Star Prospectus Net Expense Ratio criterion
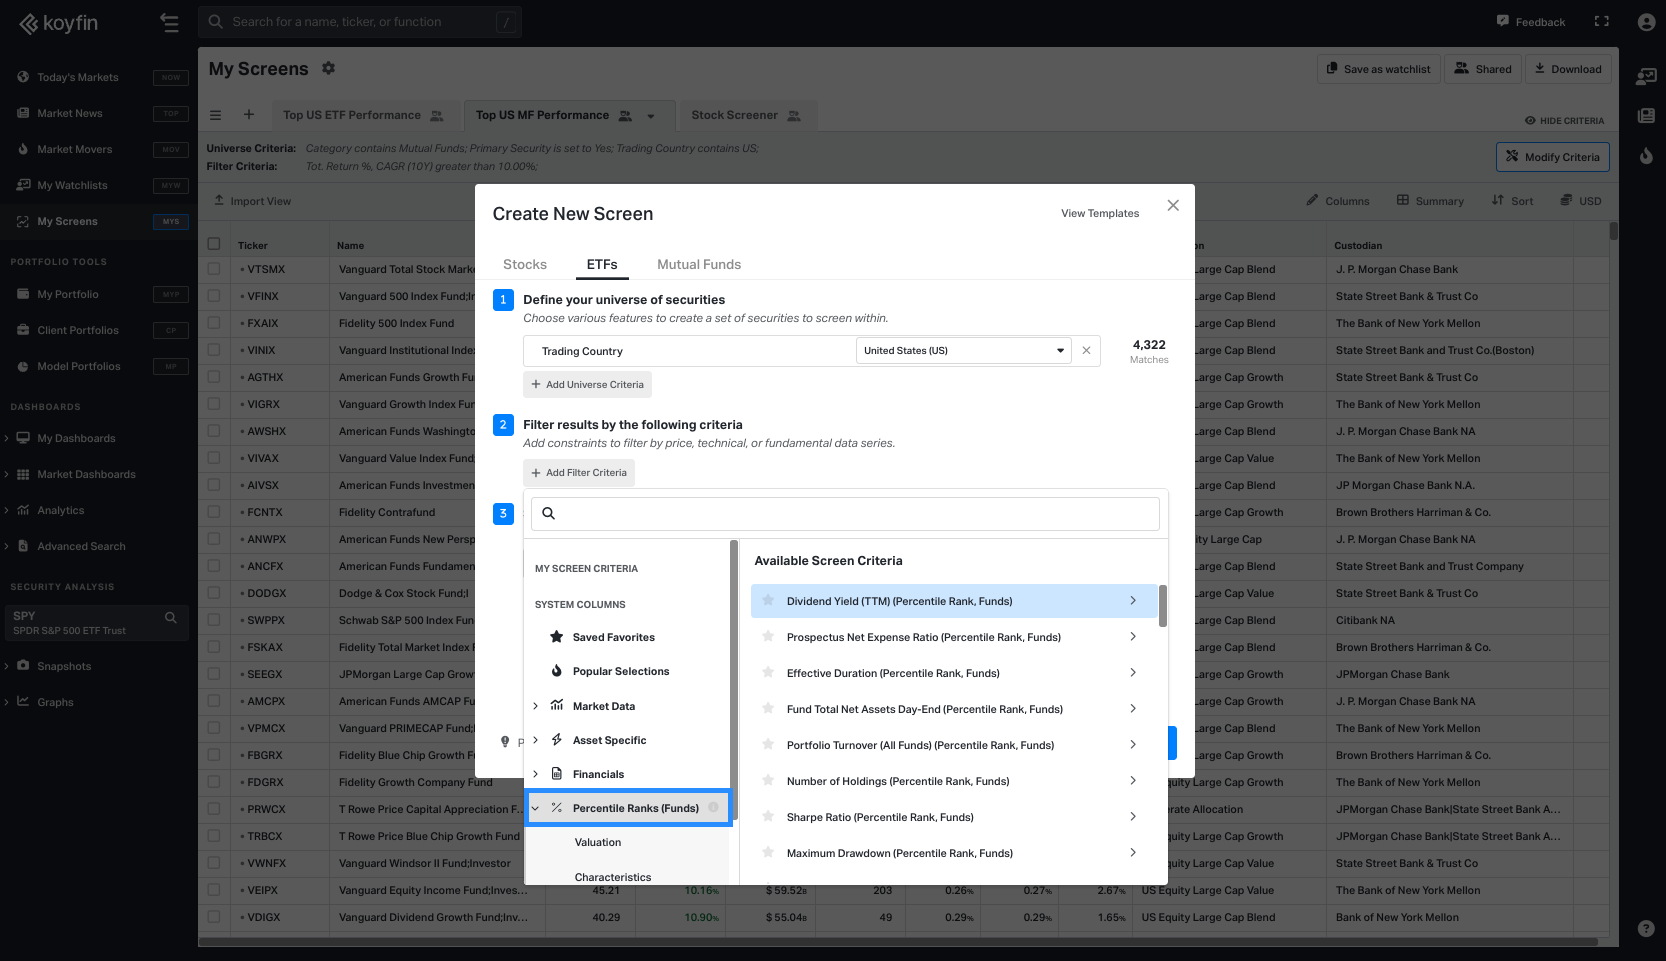 tap(768, 637)
